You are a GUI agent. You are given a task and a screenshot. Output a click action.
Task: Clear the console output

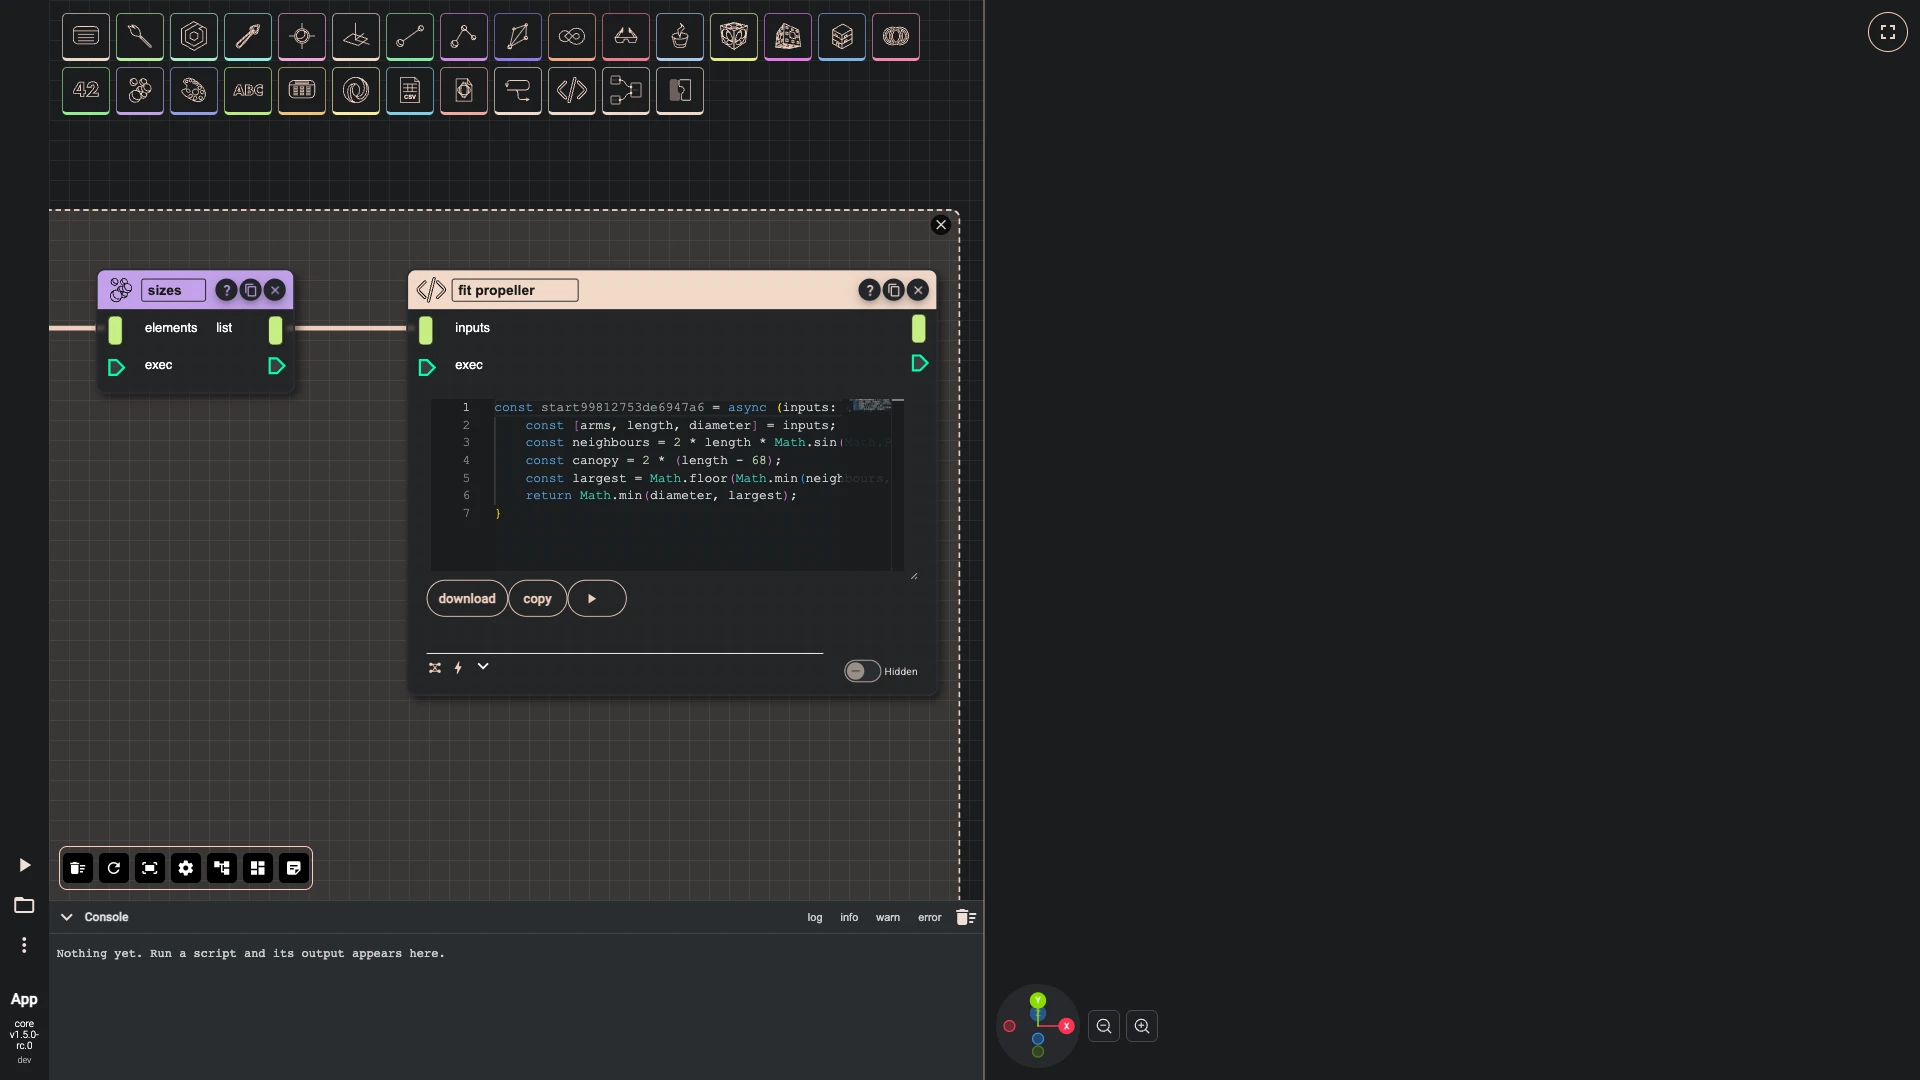966,917
